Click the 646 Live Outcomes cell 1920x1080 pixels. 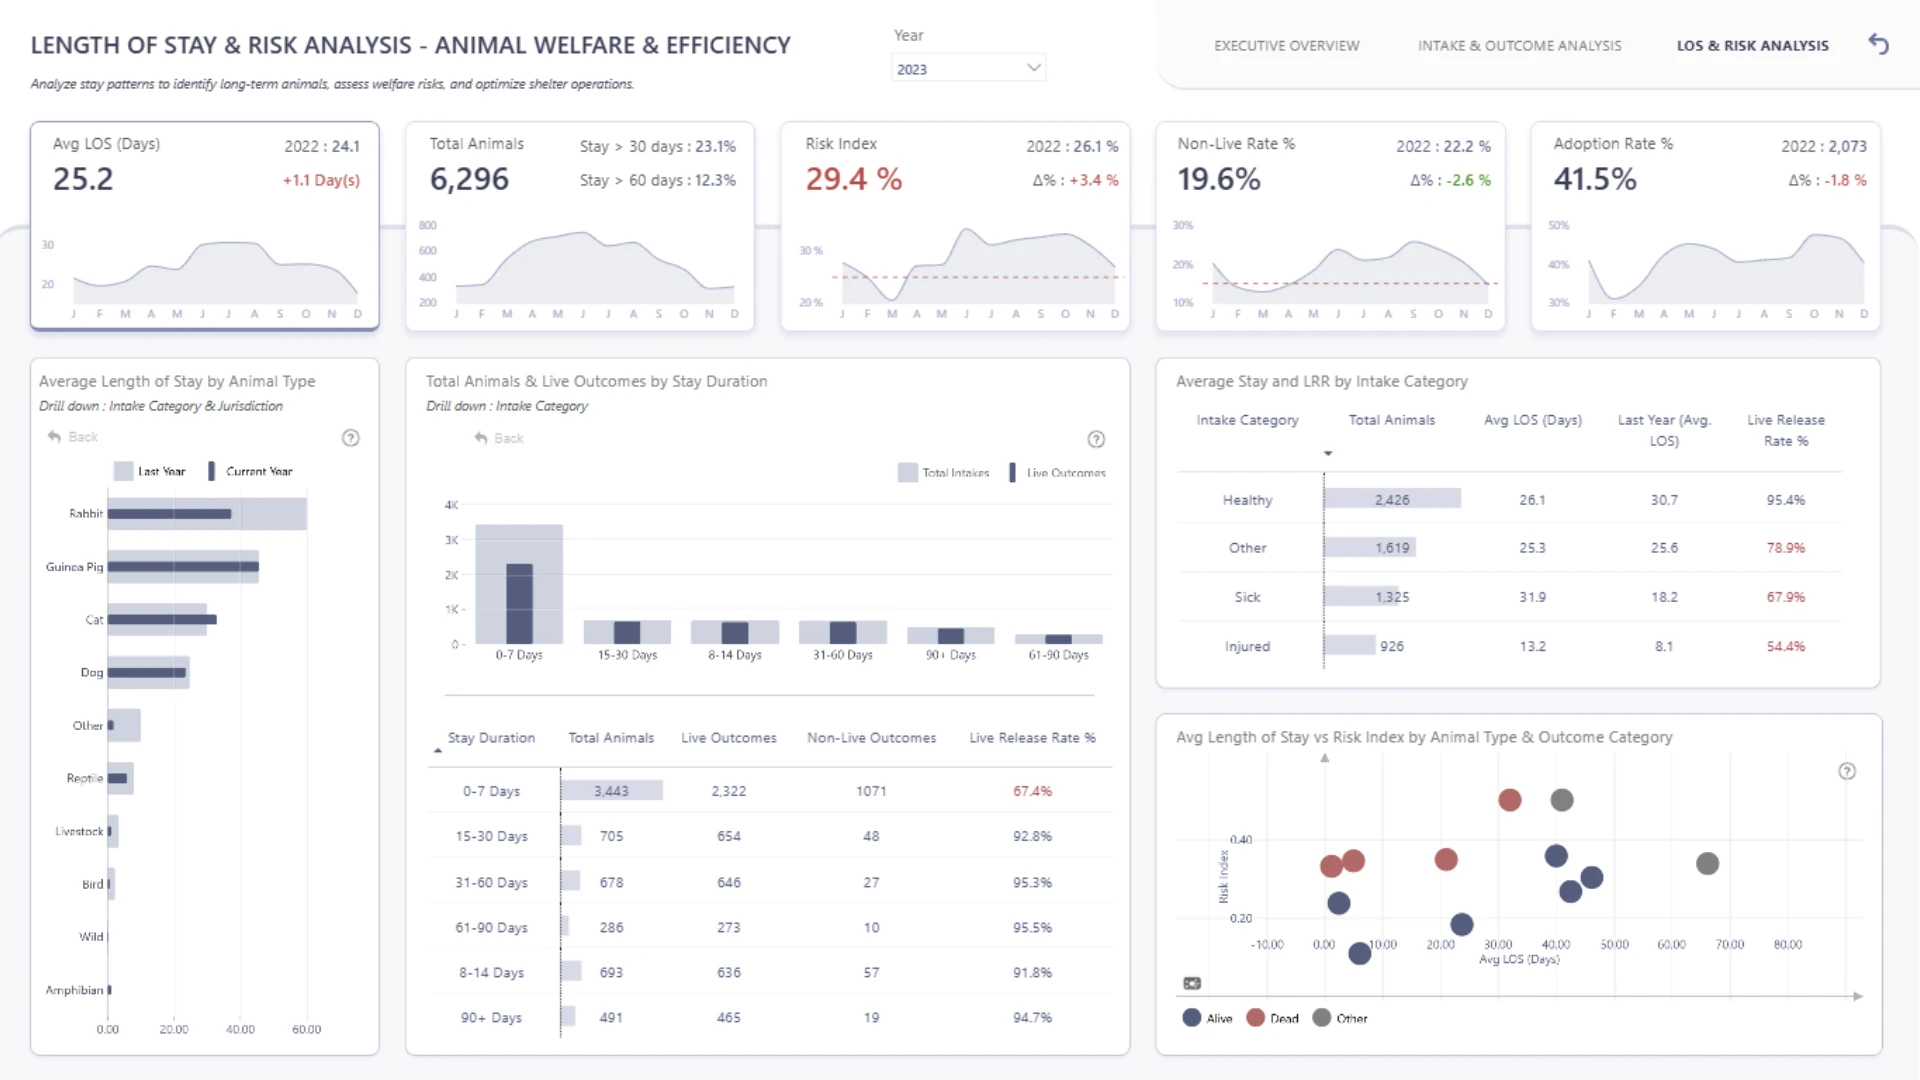pyautogui.click(x=728, y=882)
